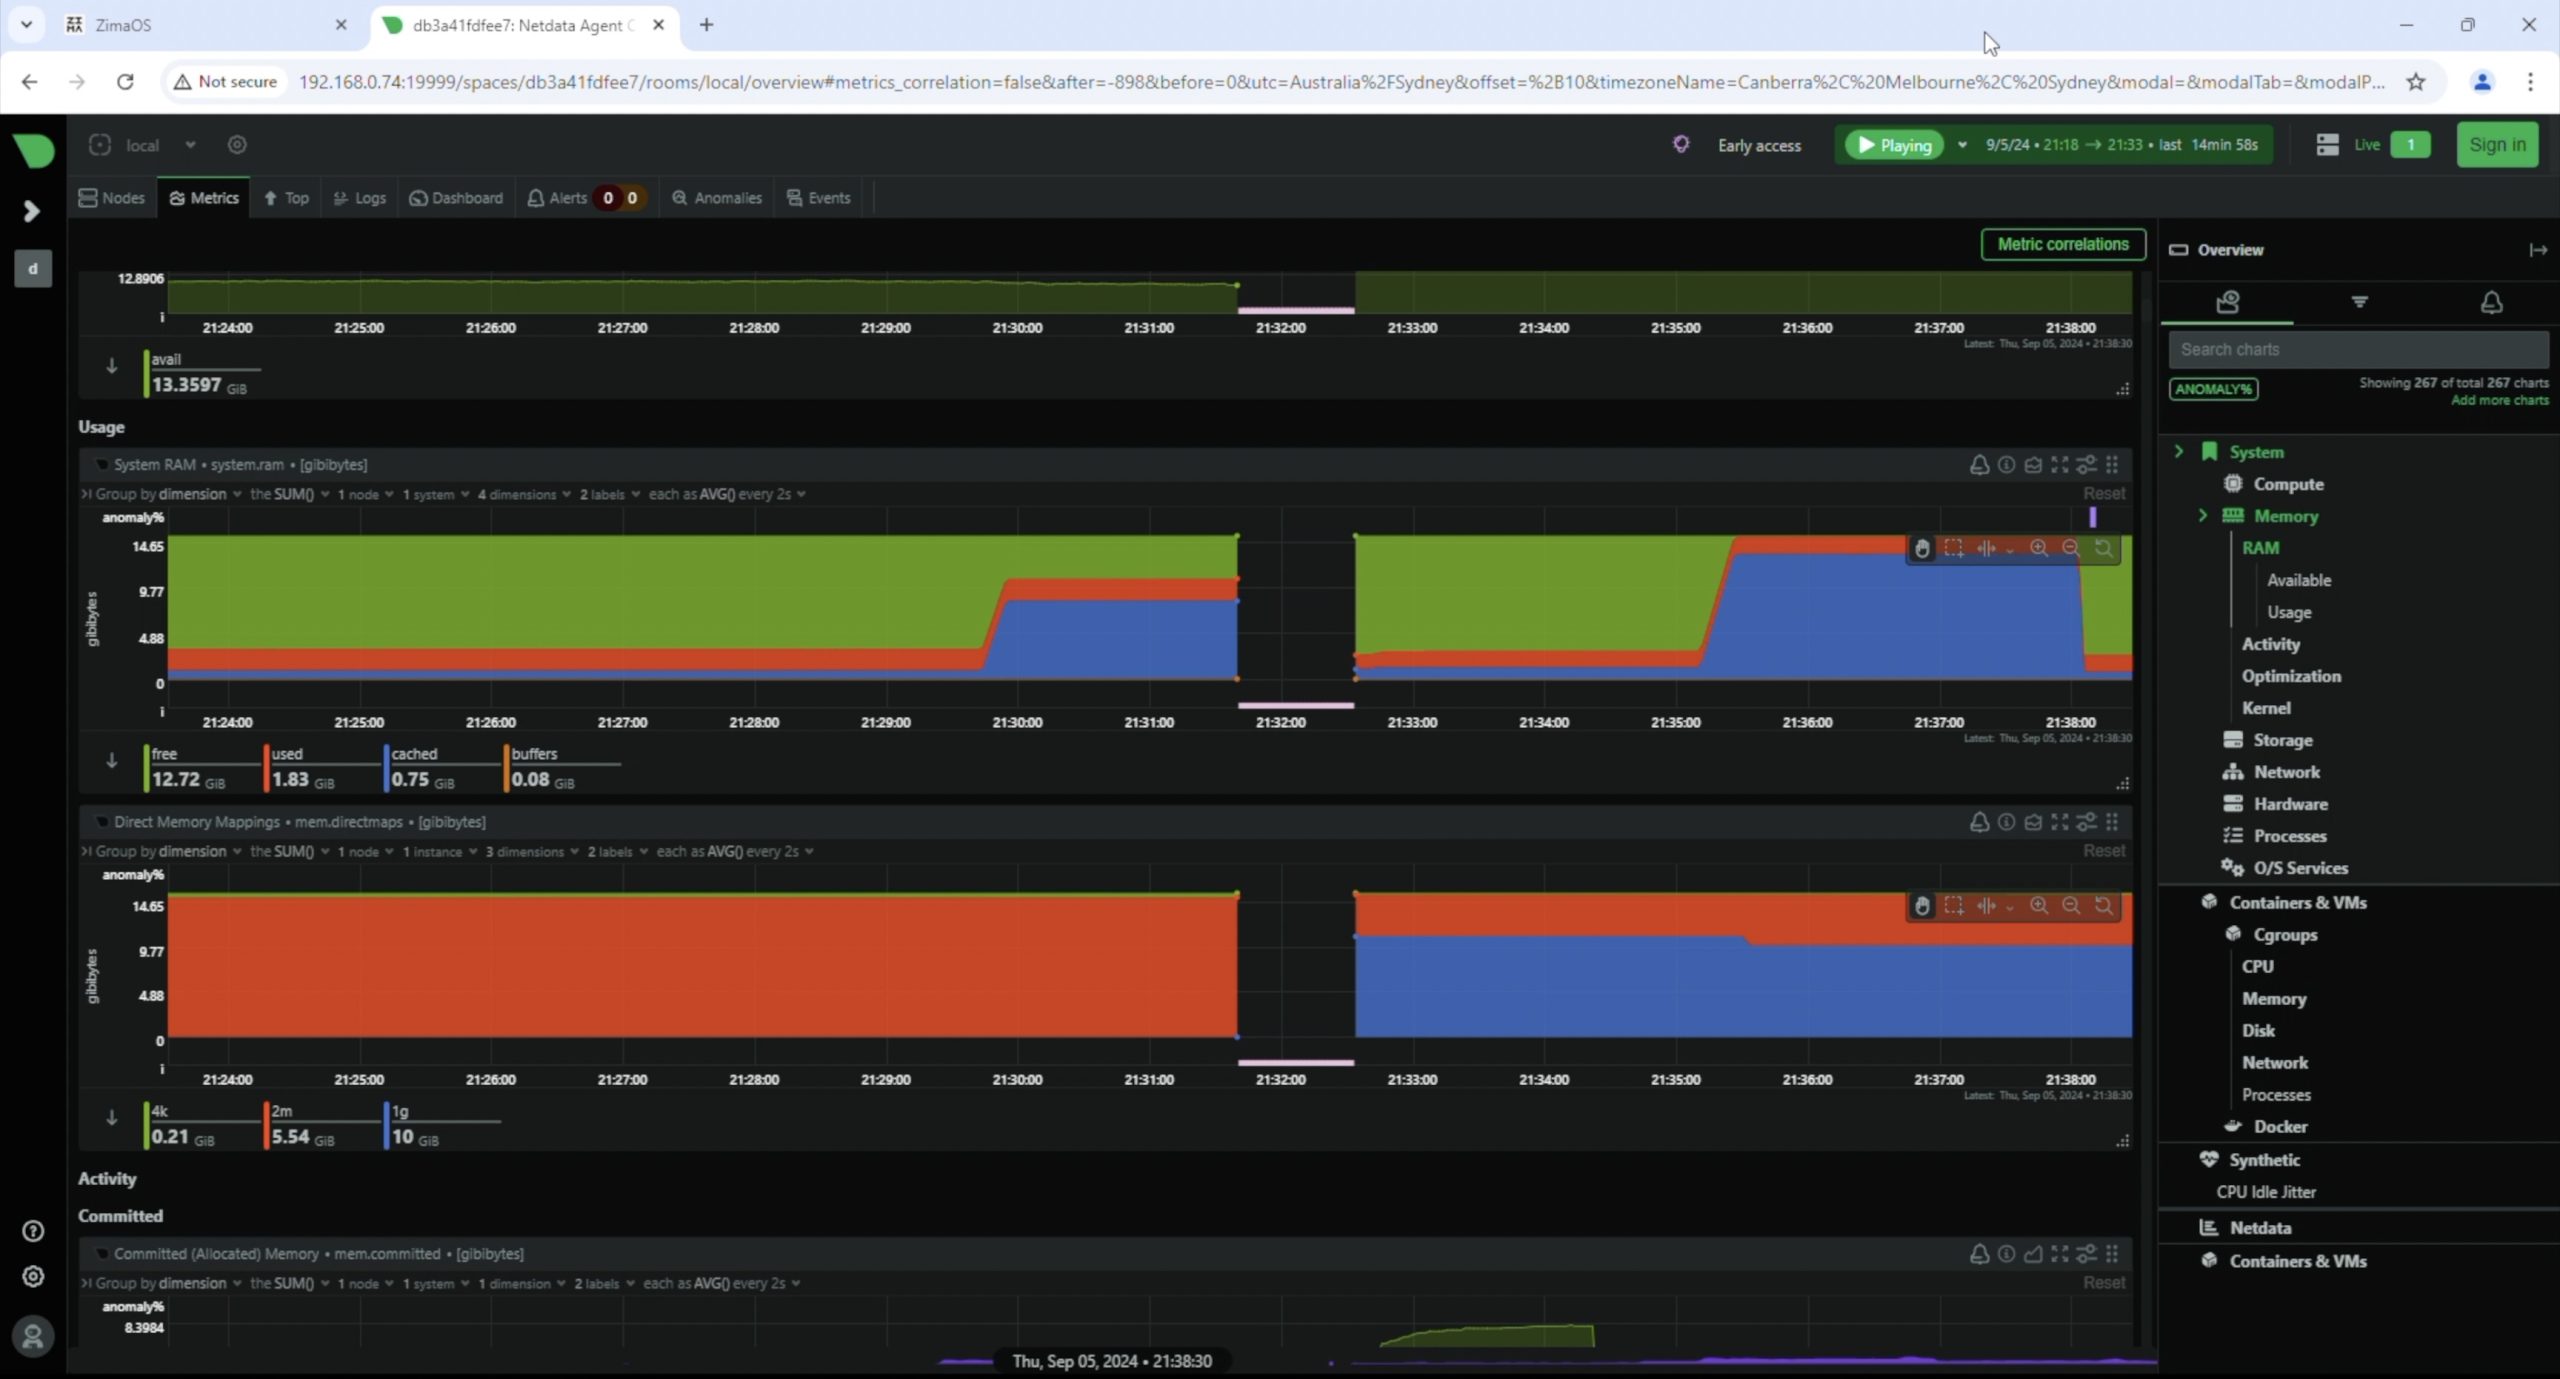Expand the local room selector dropdown
Image resolution: width=2560 pixels, height=1379 pixels.
[x=190, y=145]
